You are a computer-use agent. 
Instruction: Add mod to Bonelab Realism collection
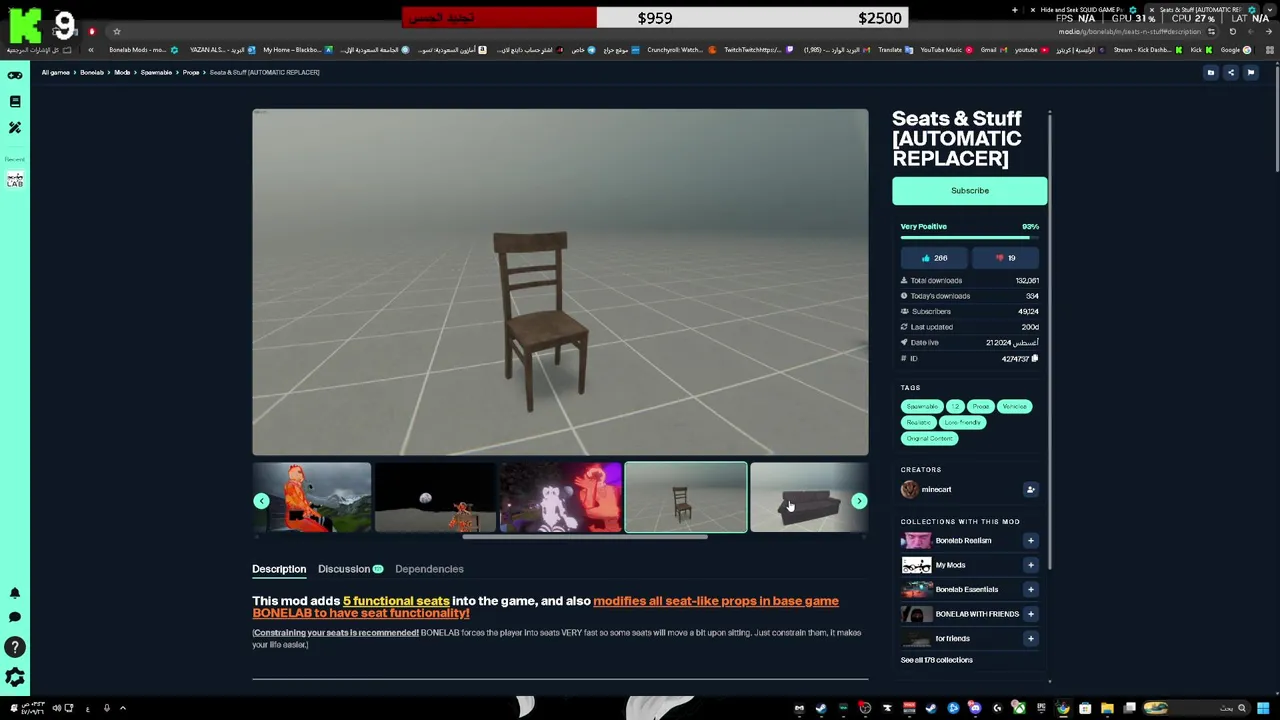tap(1030, 540)
